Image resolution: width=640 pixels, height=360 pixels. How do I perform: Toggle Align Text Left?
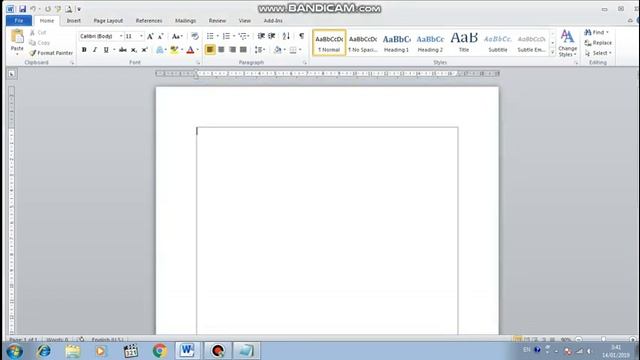[210, 50]
